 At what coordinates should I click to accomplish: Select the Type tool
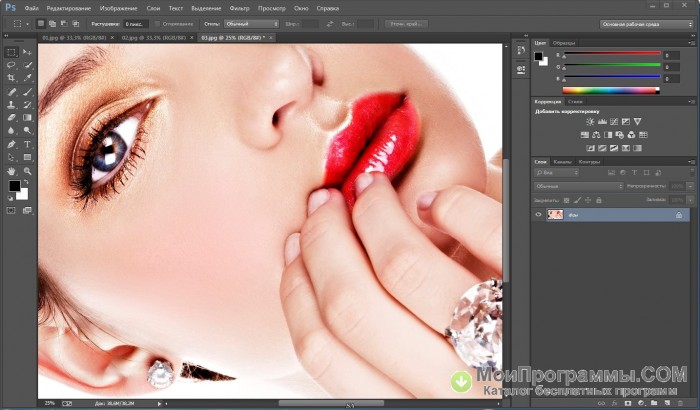[x=26, y=144]
